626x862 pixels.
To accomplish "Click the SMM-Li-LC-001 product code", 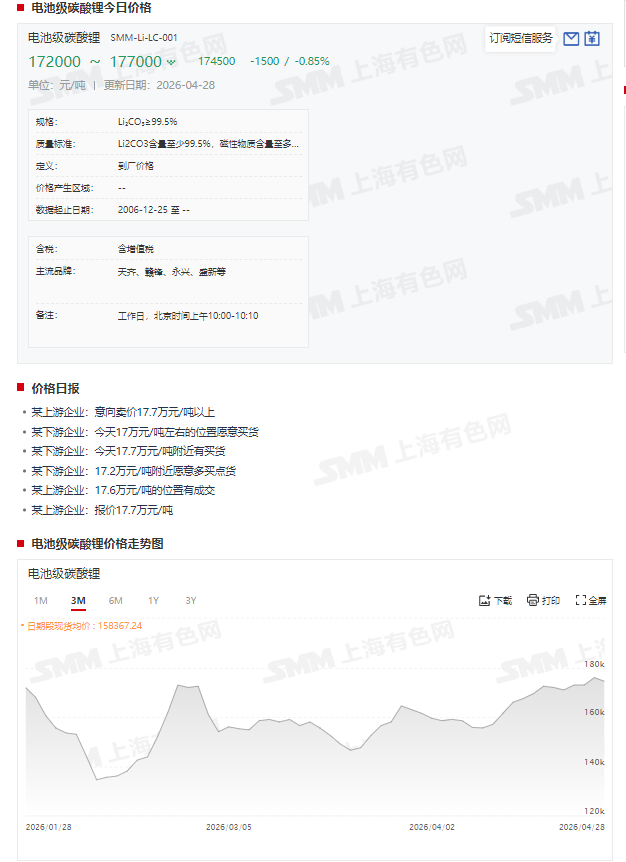I will click(144, 38).
